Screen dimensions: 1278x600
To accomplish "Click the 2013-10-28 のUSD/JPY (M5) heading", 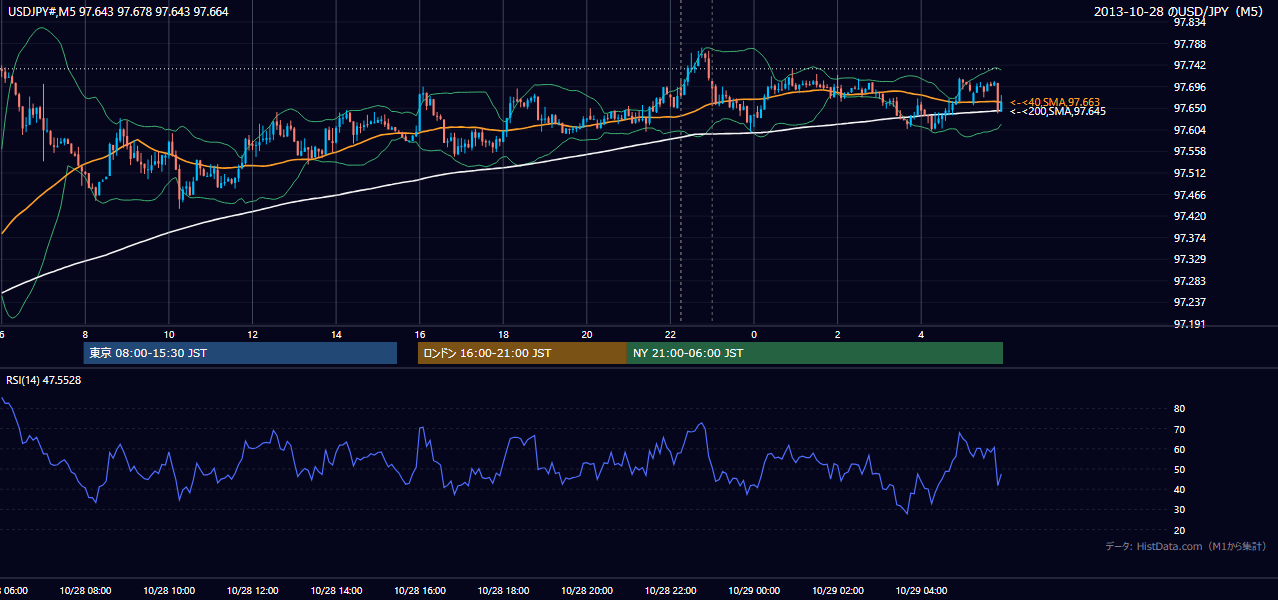I will tap(1180, 12).
